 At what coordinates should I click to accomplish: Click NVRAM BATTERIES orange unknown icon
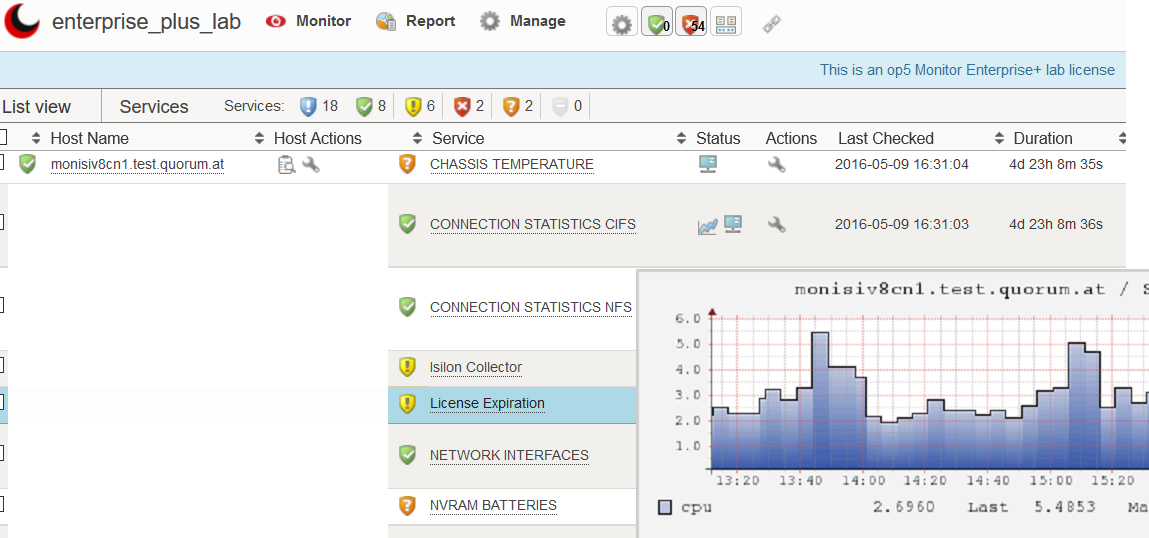click(407, 505)
